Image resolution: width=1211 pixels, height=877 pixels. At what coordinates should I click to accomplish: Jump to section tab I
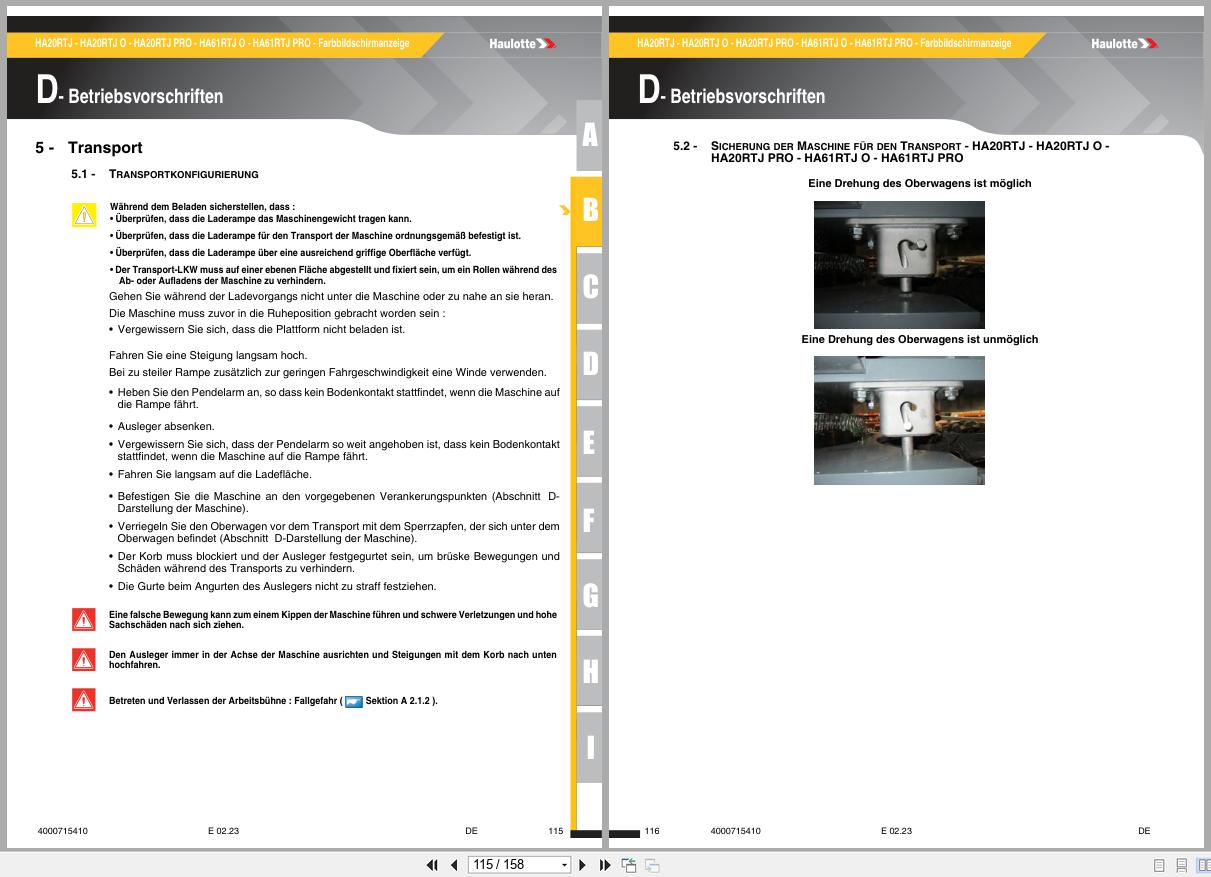point(589,746)
